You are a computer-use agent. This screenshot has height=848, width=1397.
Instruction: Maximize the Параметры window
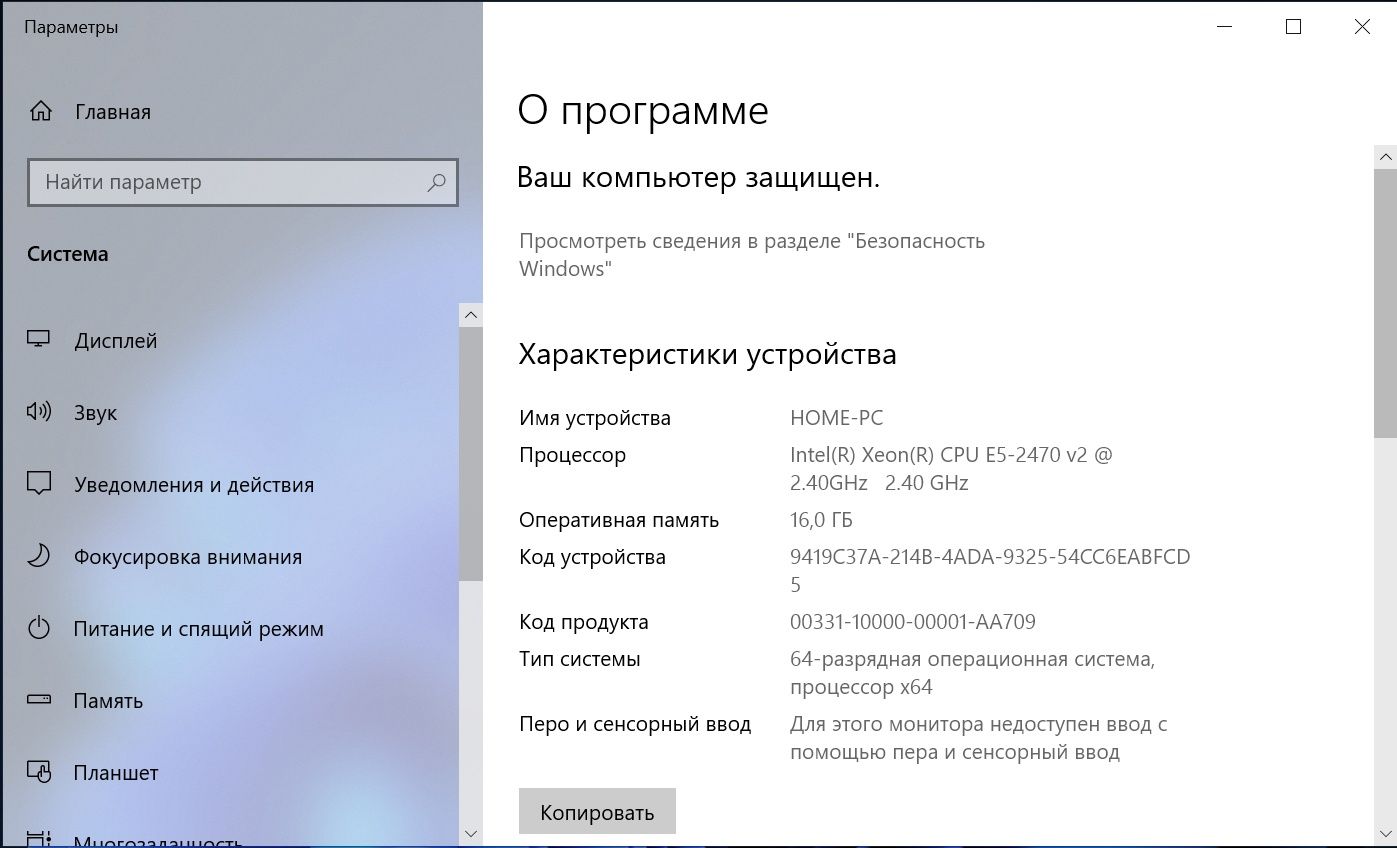(x=1293, y=27)
